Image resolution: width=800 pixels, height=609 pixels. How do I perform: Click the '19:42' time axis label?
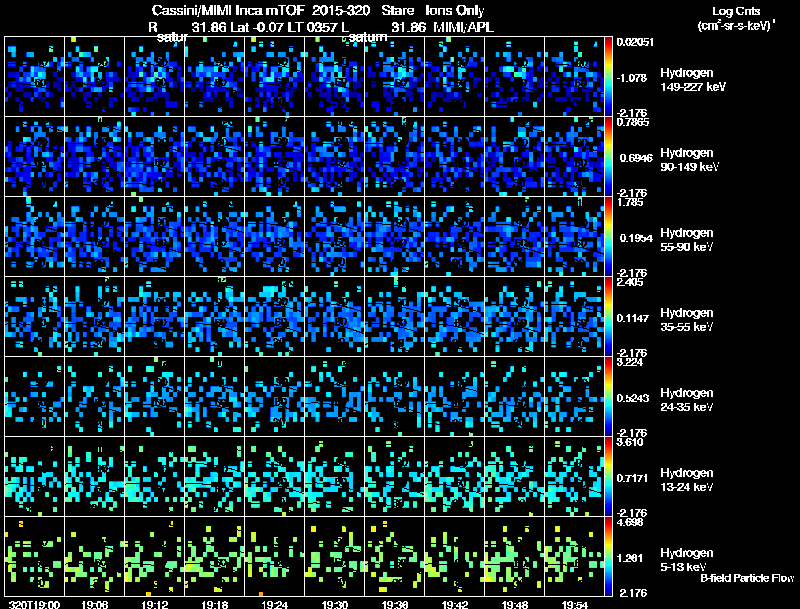point(455,605)
